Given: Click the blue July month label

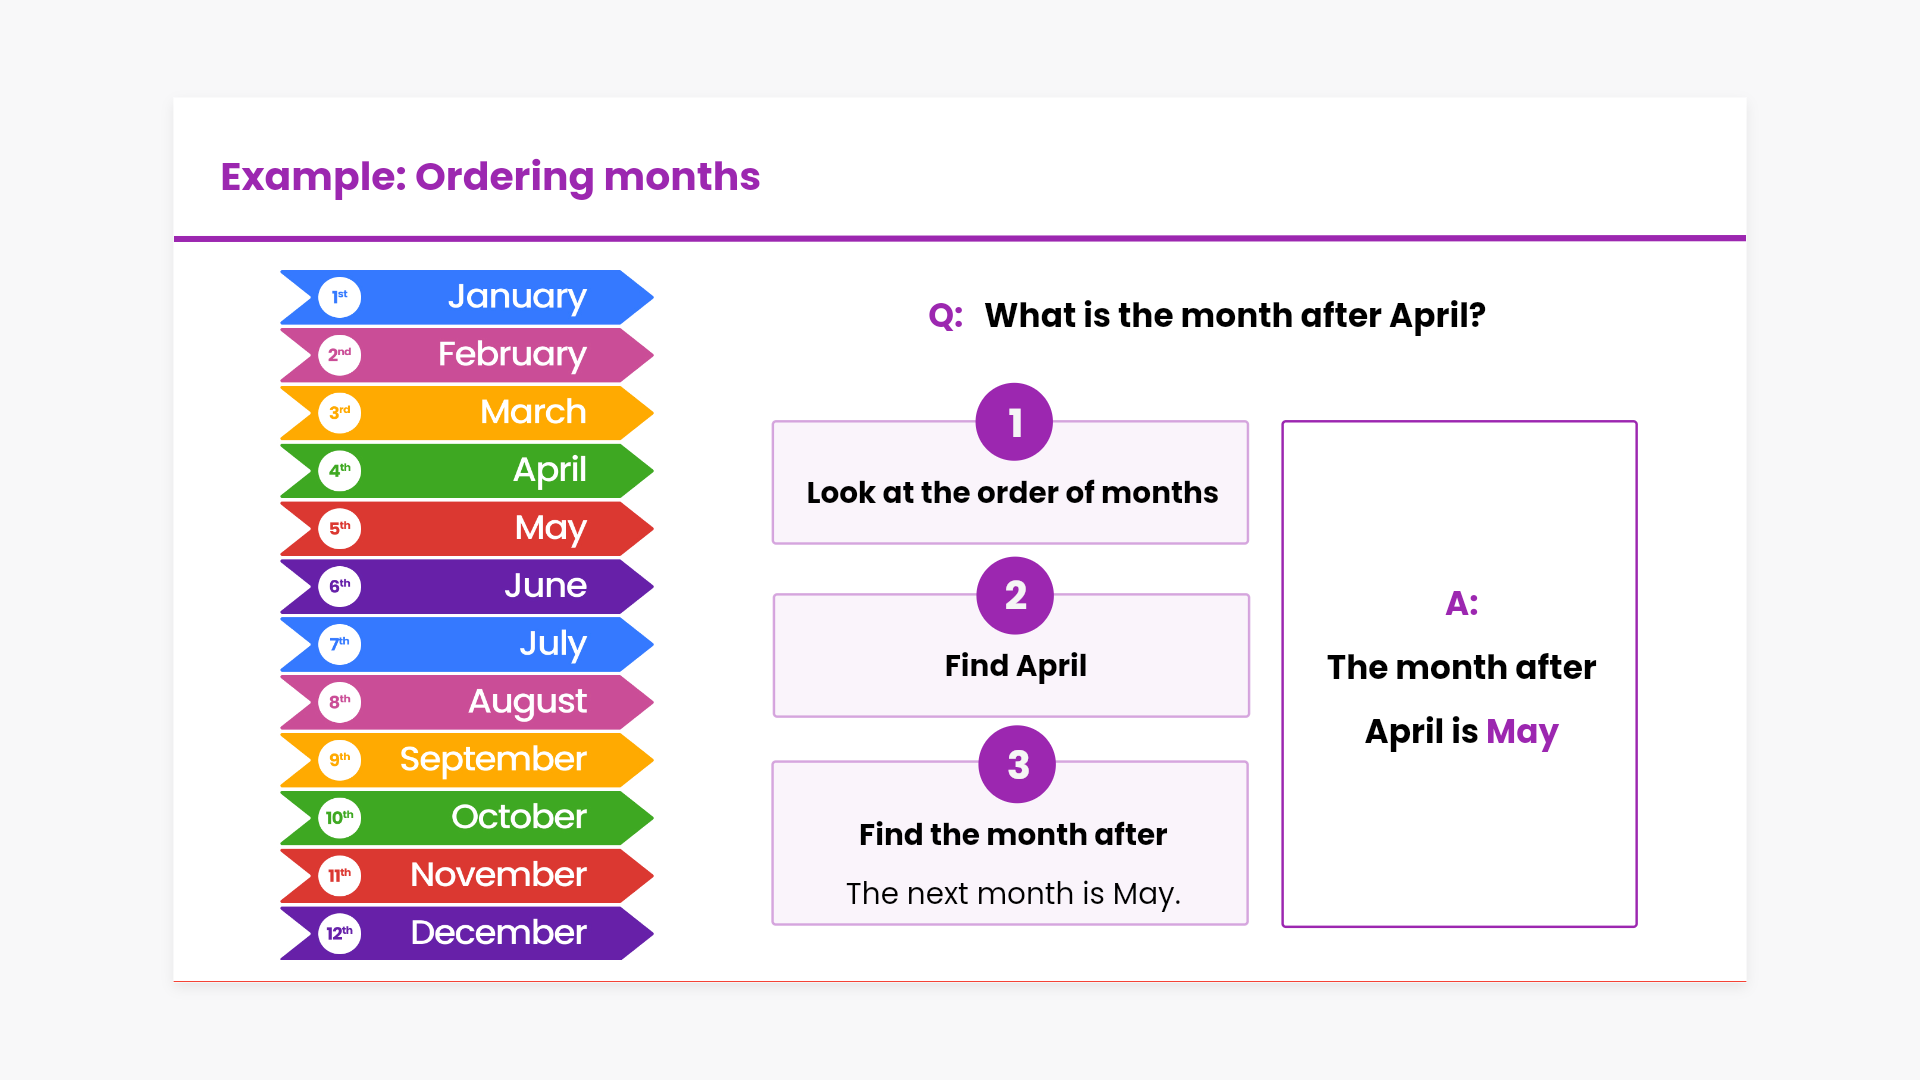Looking at the screenshot, I should tap(552, 644).
